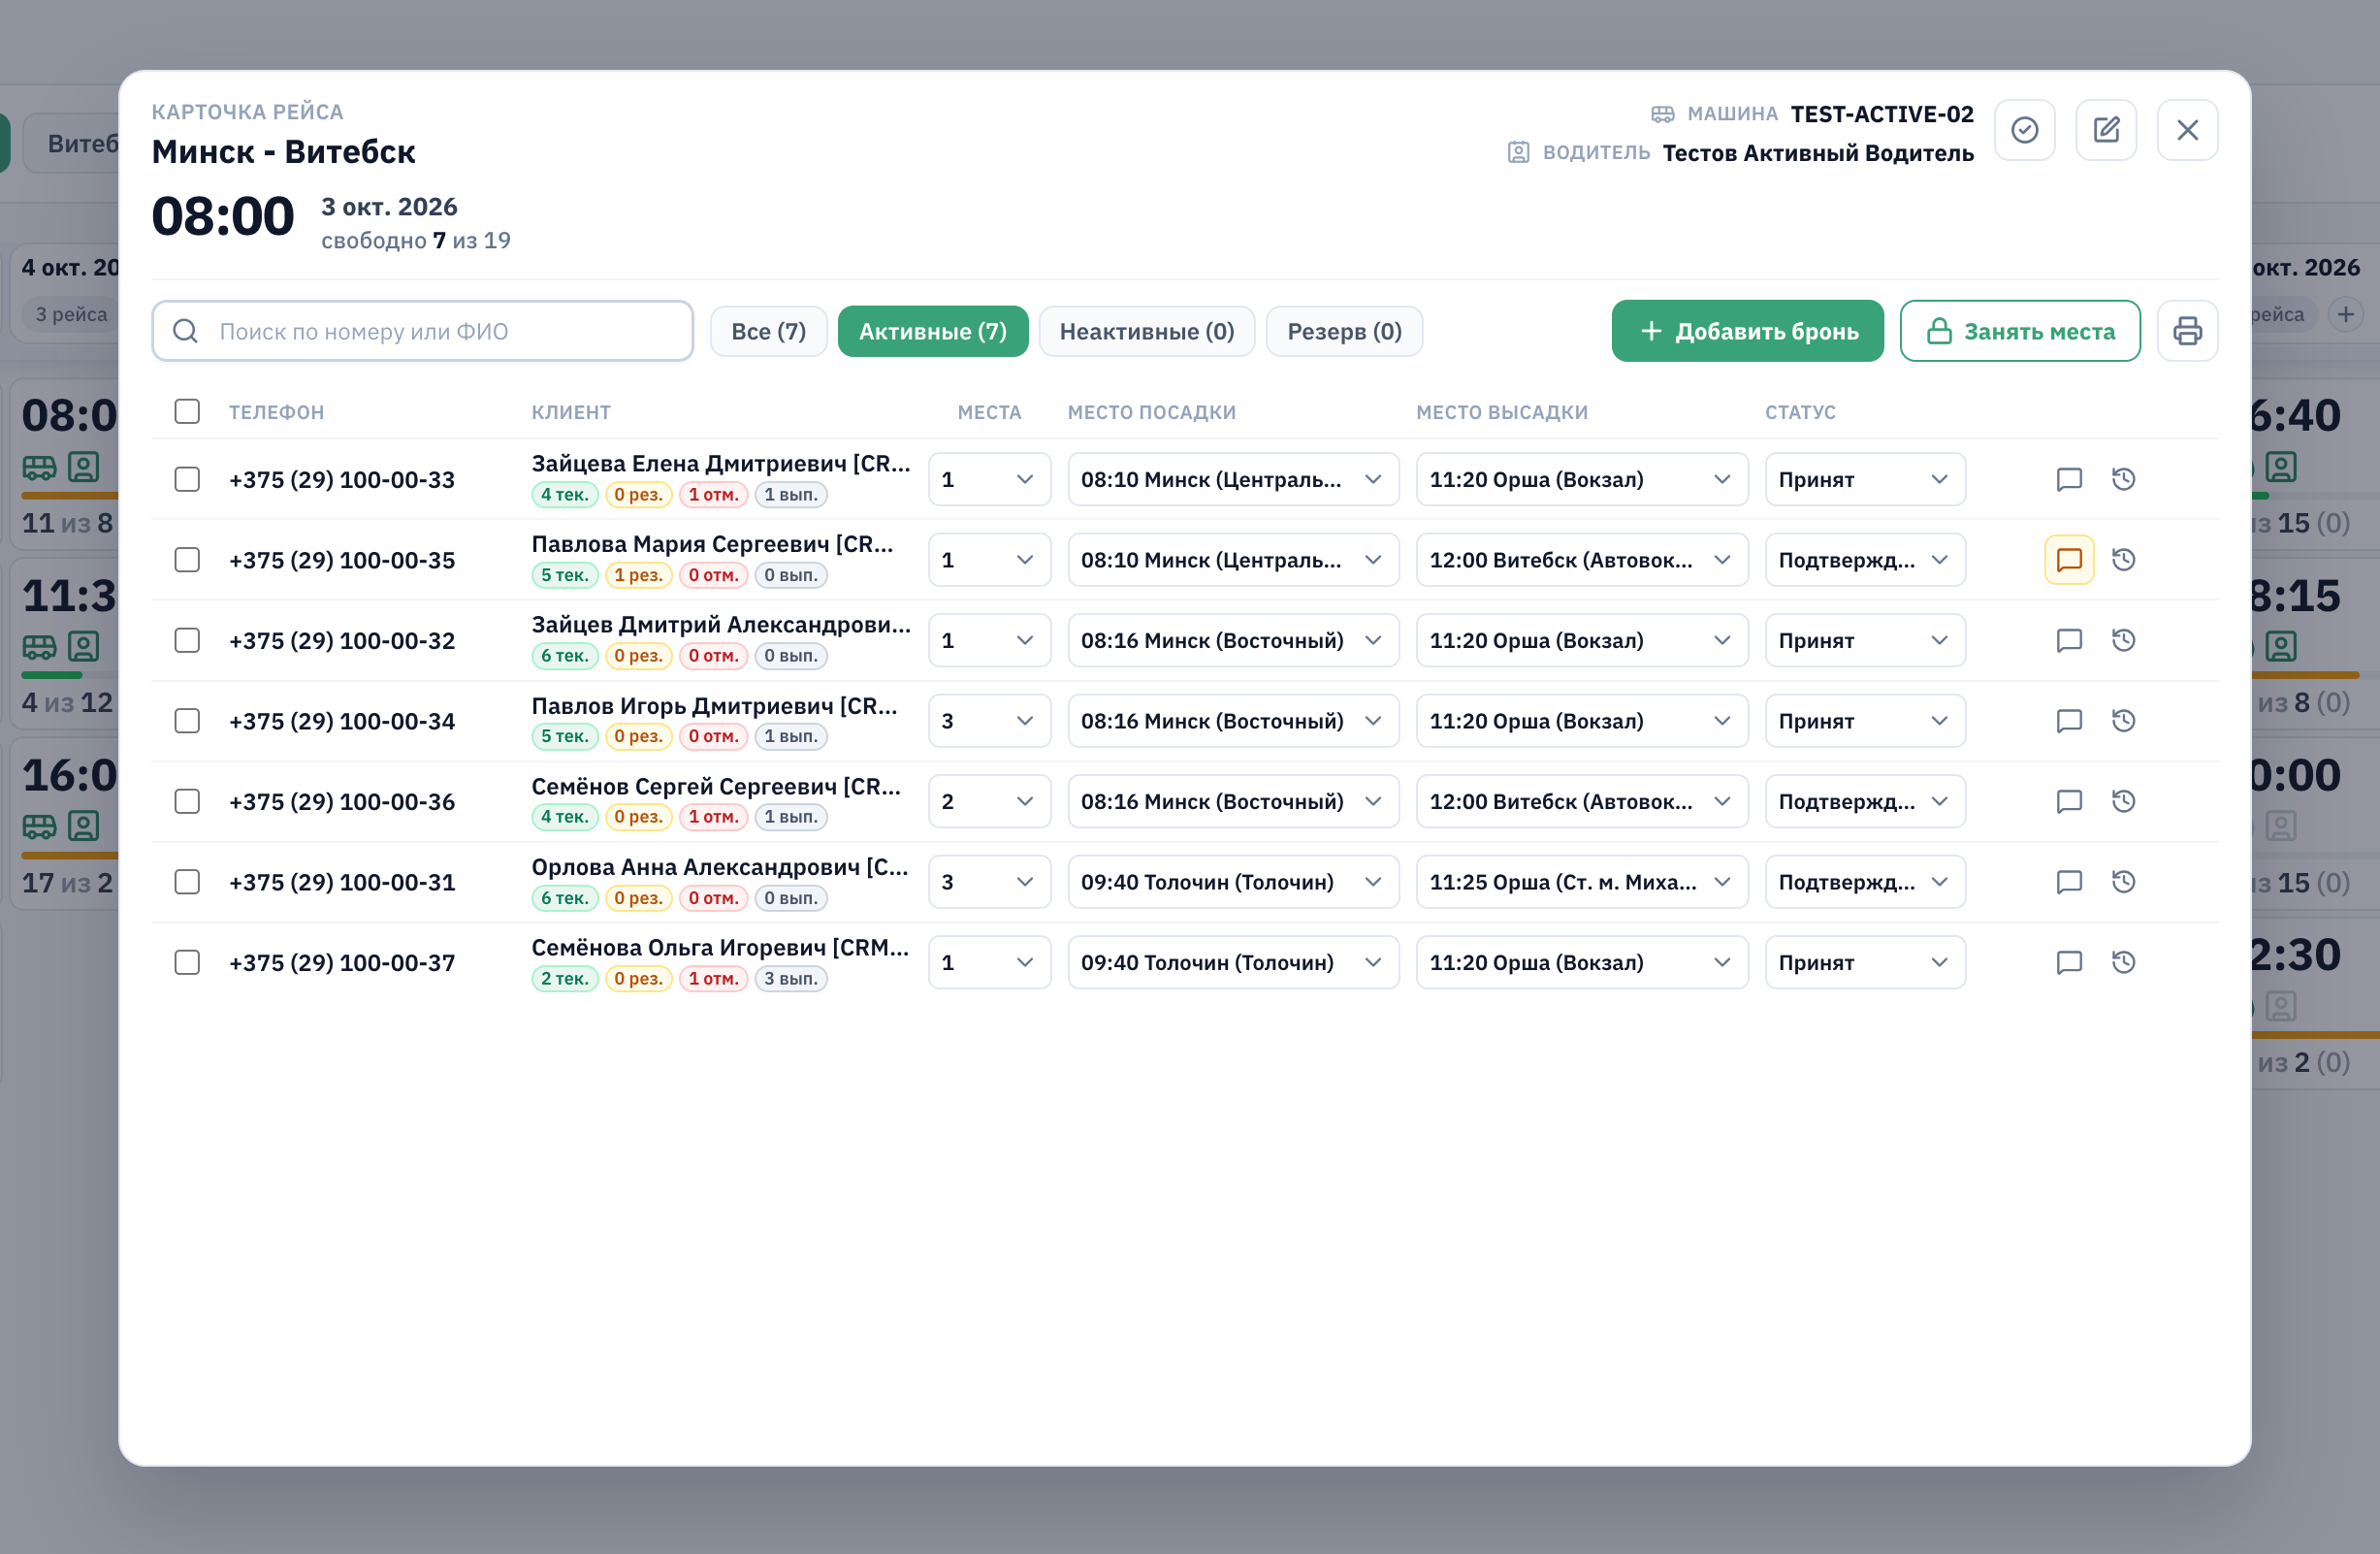Click the search by number or name field
The image size is (2380, 1554).
click(422, 331)
